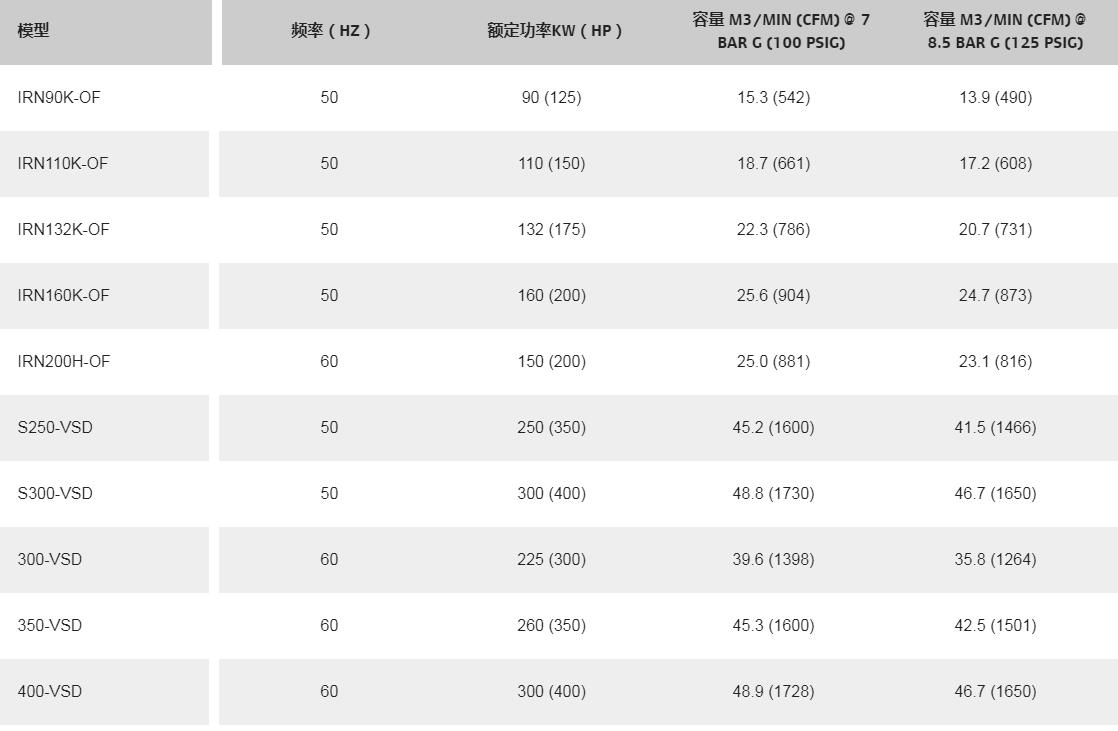Select the 300-VSD model cell
This screenshot has height=731, width=1118.
coord(50,559)
